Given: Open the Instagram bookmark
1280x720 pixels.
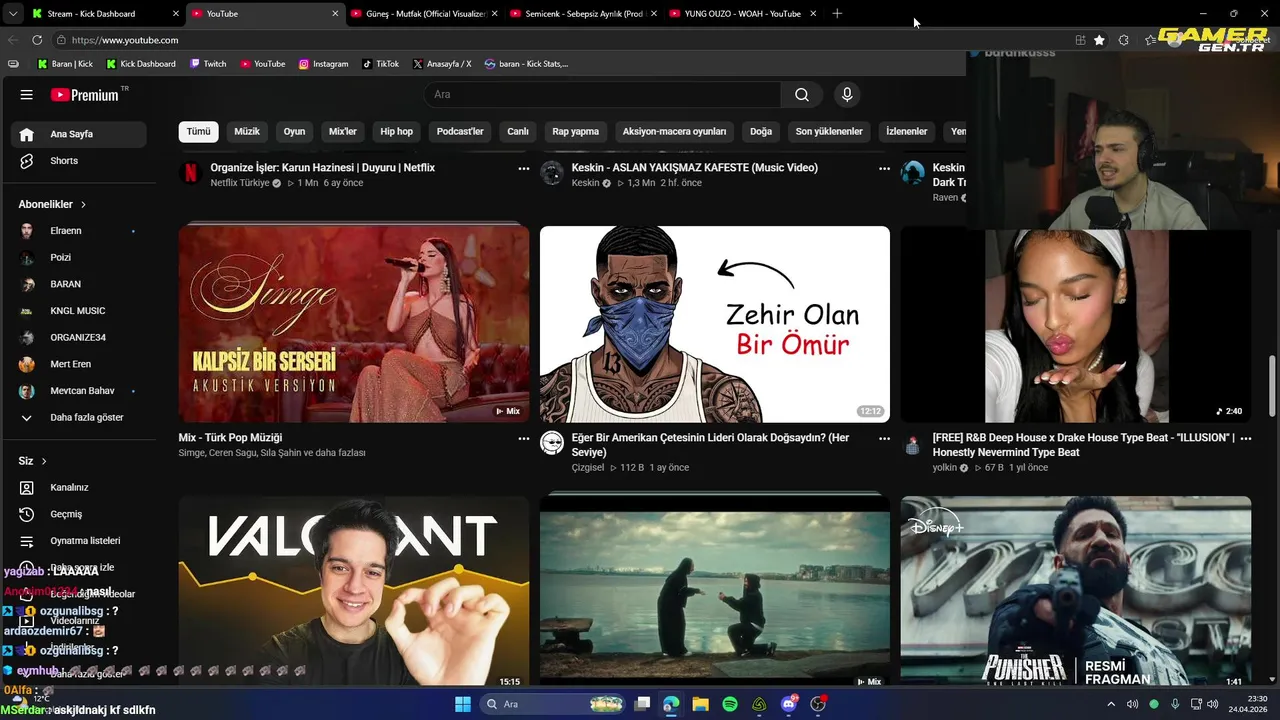Looking at the screenshot, I should tap(323, 64).
